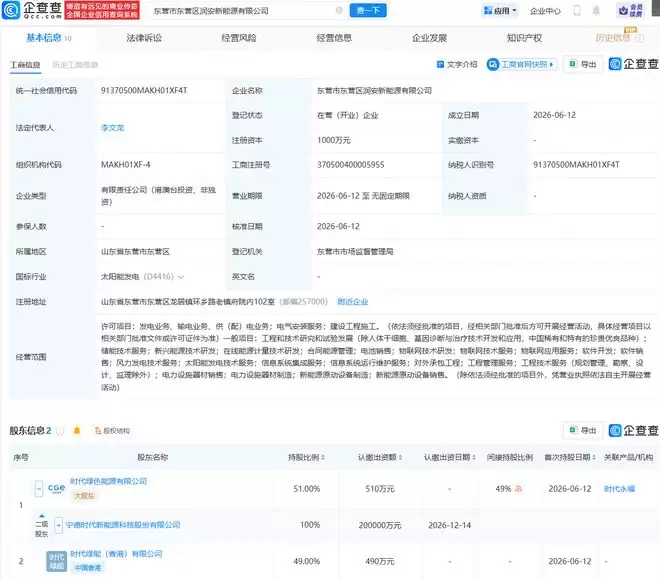Expand the 宁德时代新能源科技 row
This screenshot has height=580, width=660.
click(x=59, y=525)
